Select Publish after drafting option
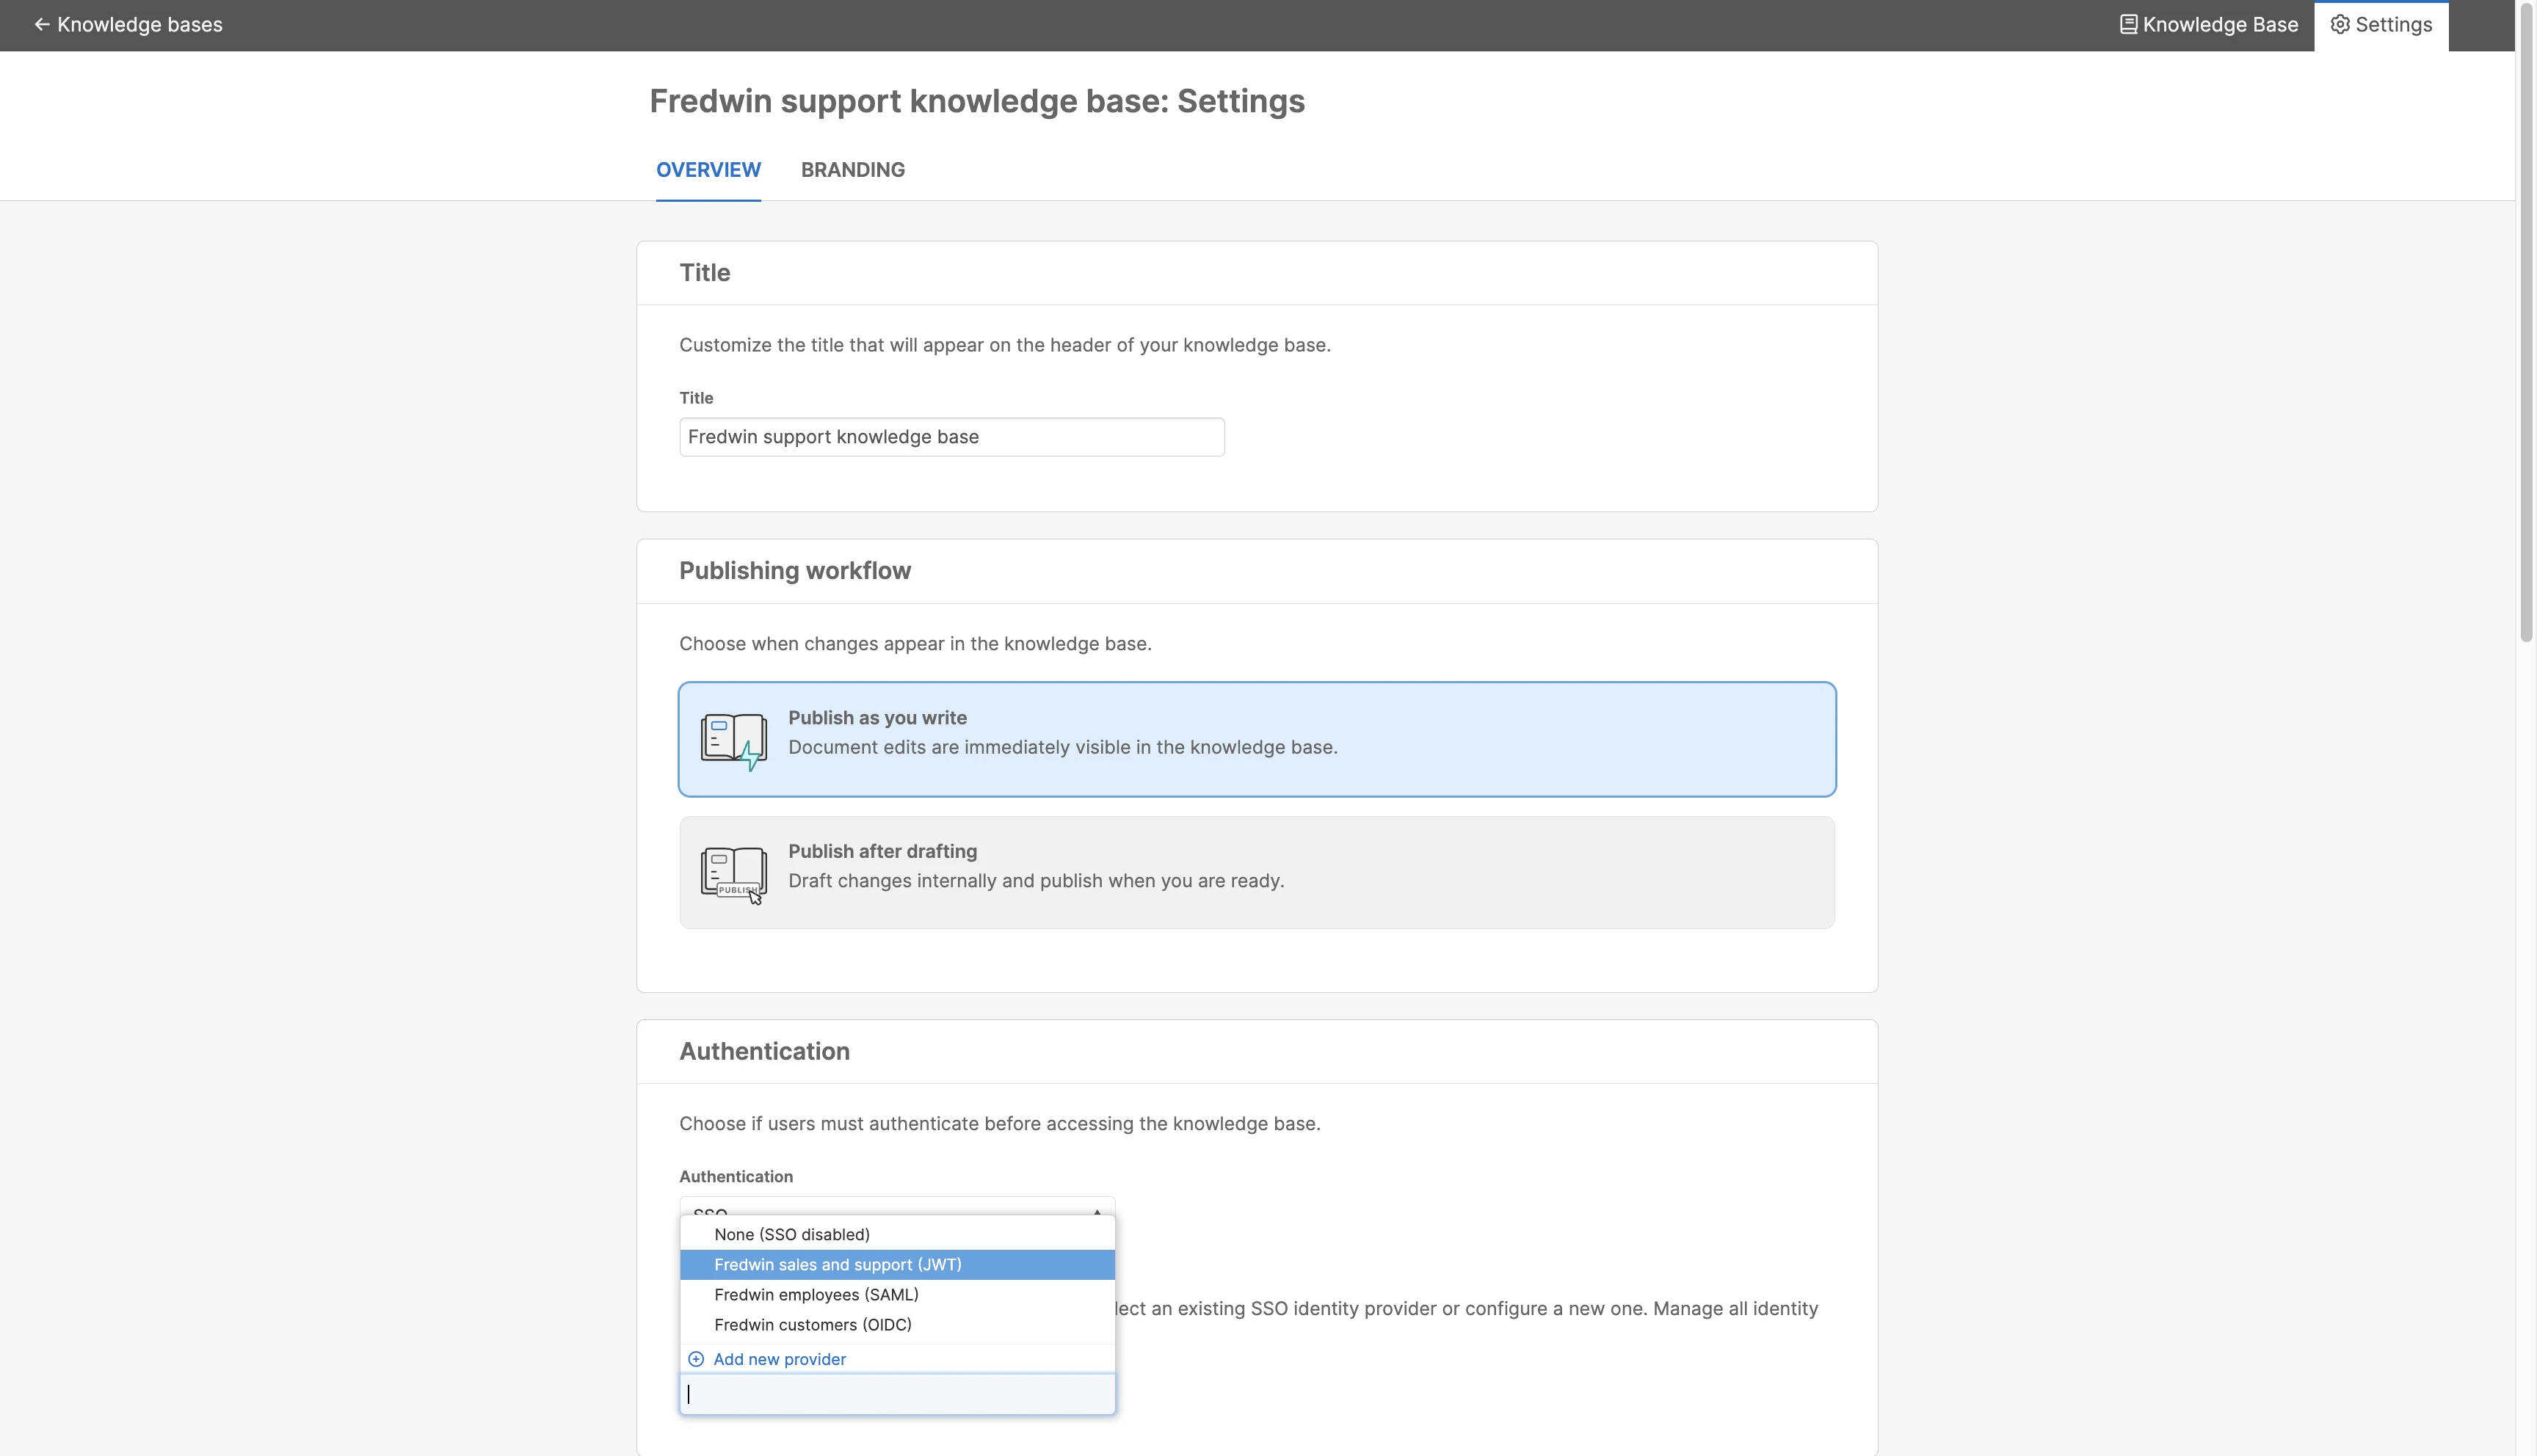The height and width of the screenshot is (1456, 2537). (x=1256, y=873)
